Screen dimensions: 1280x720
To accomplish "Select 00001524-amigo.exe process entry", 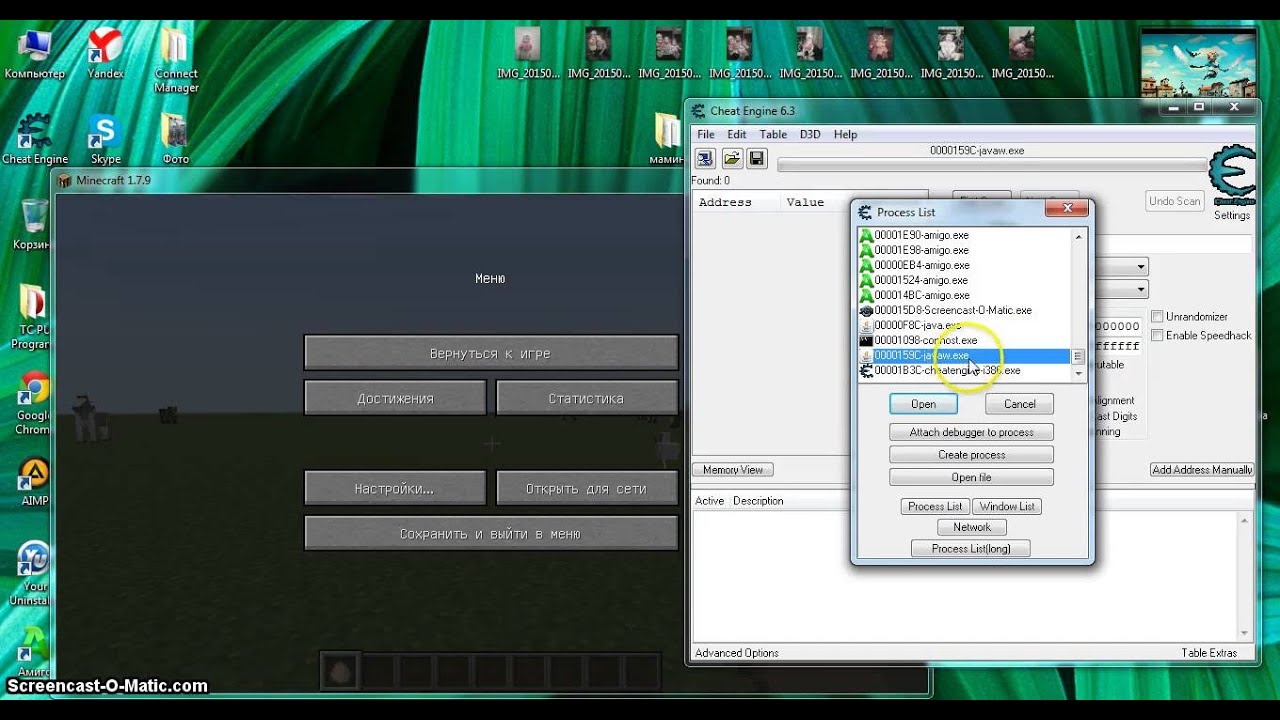I will (x=965, y=280).
